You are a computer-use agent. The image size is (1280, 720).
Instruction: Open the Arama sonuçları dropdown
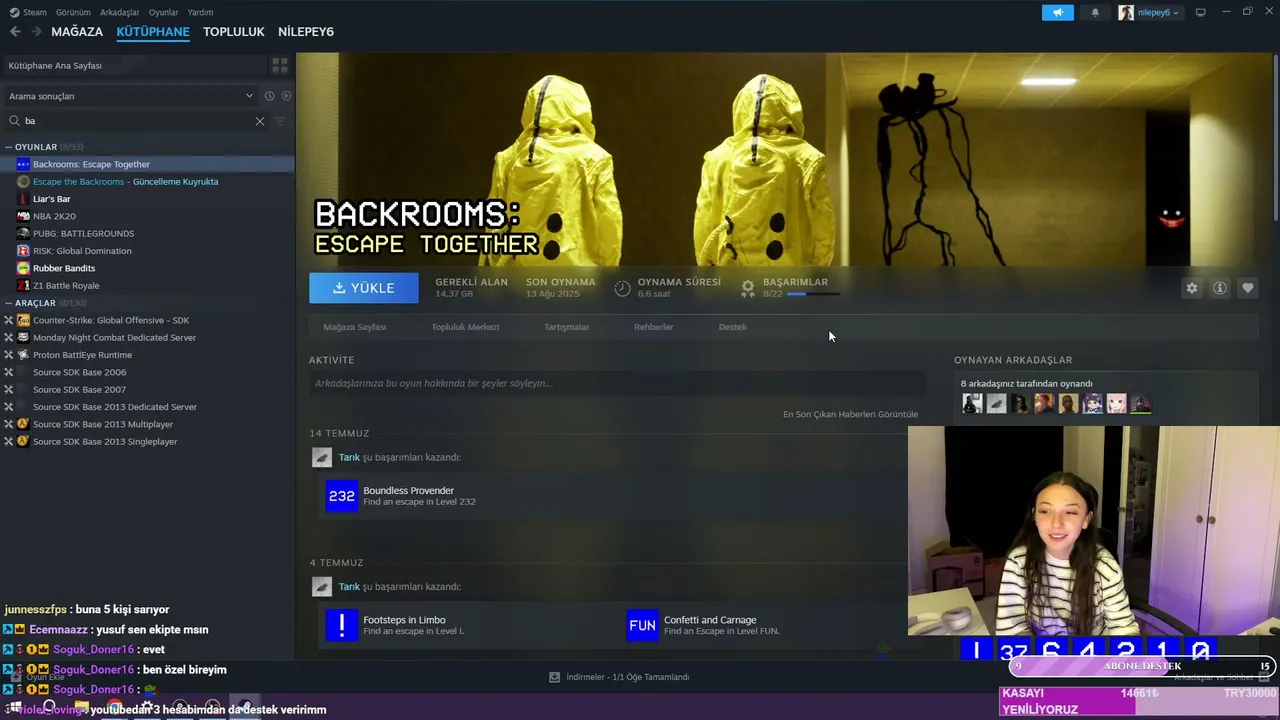[131, 96]
